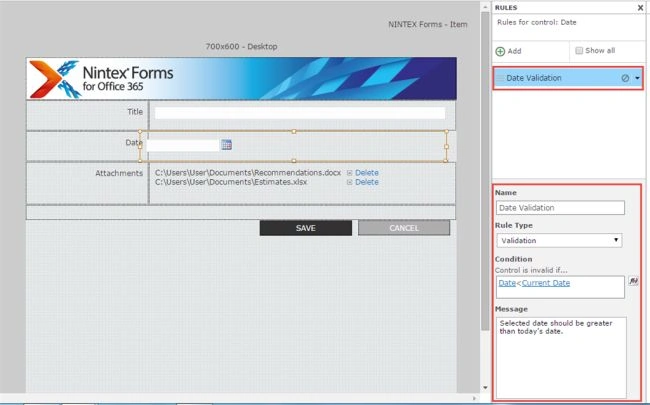Toggle the Show all checkbox
The width and height of the screenshot is (650, 405).
pyautogui.click(x=579, y=51)
